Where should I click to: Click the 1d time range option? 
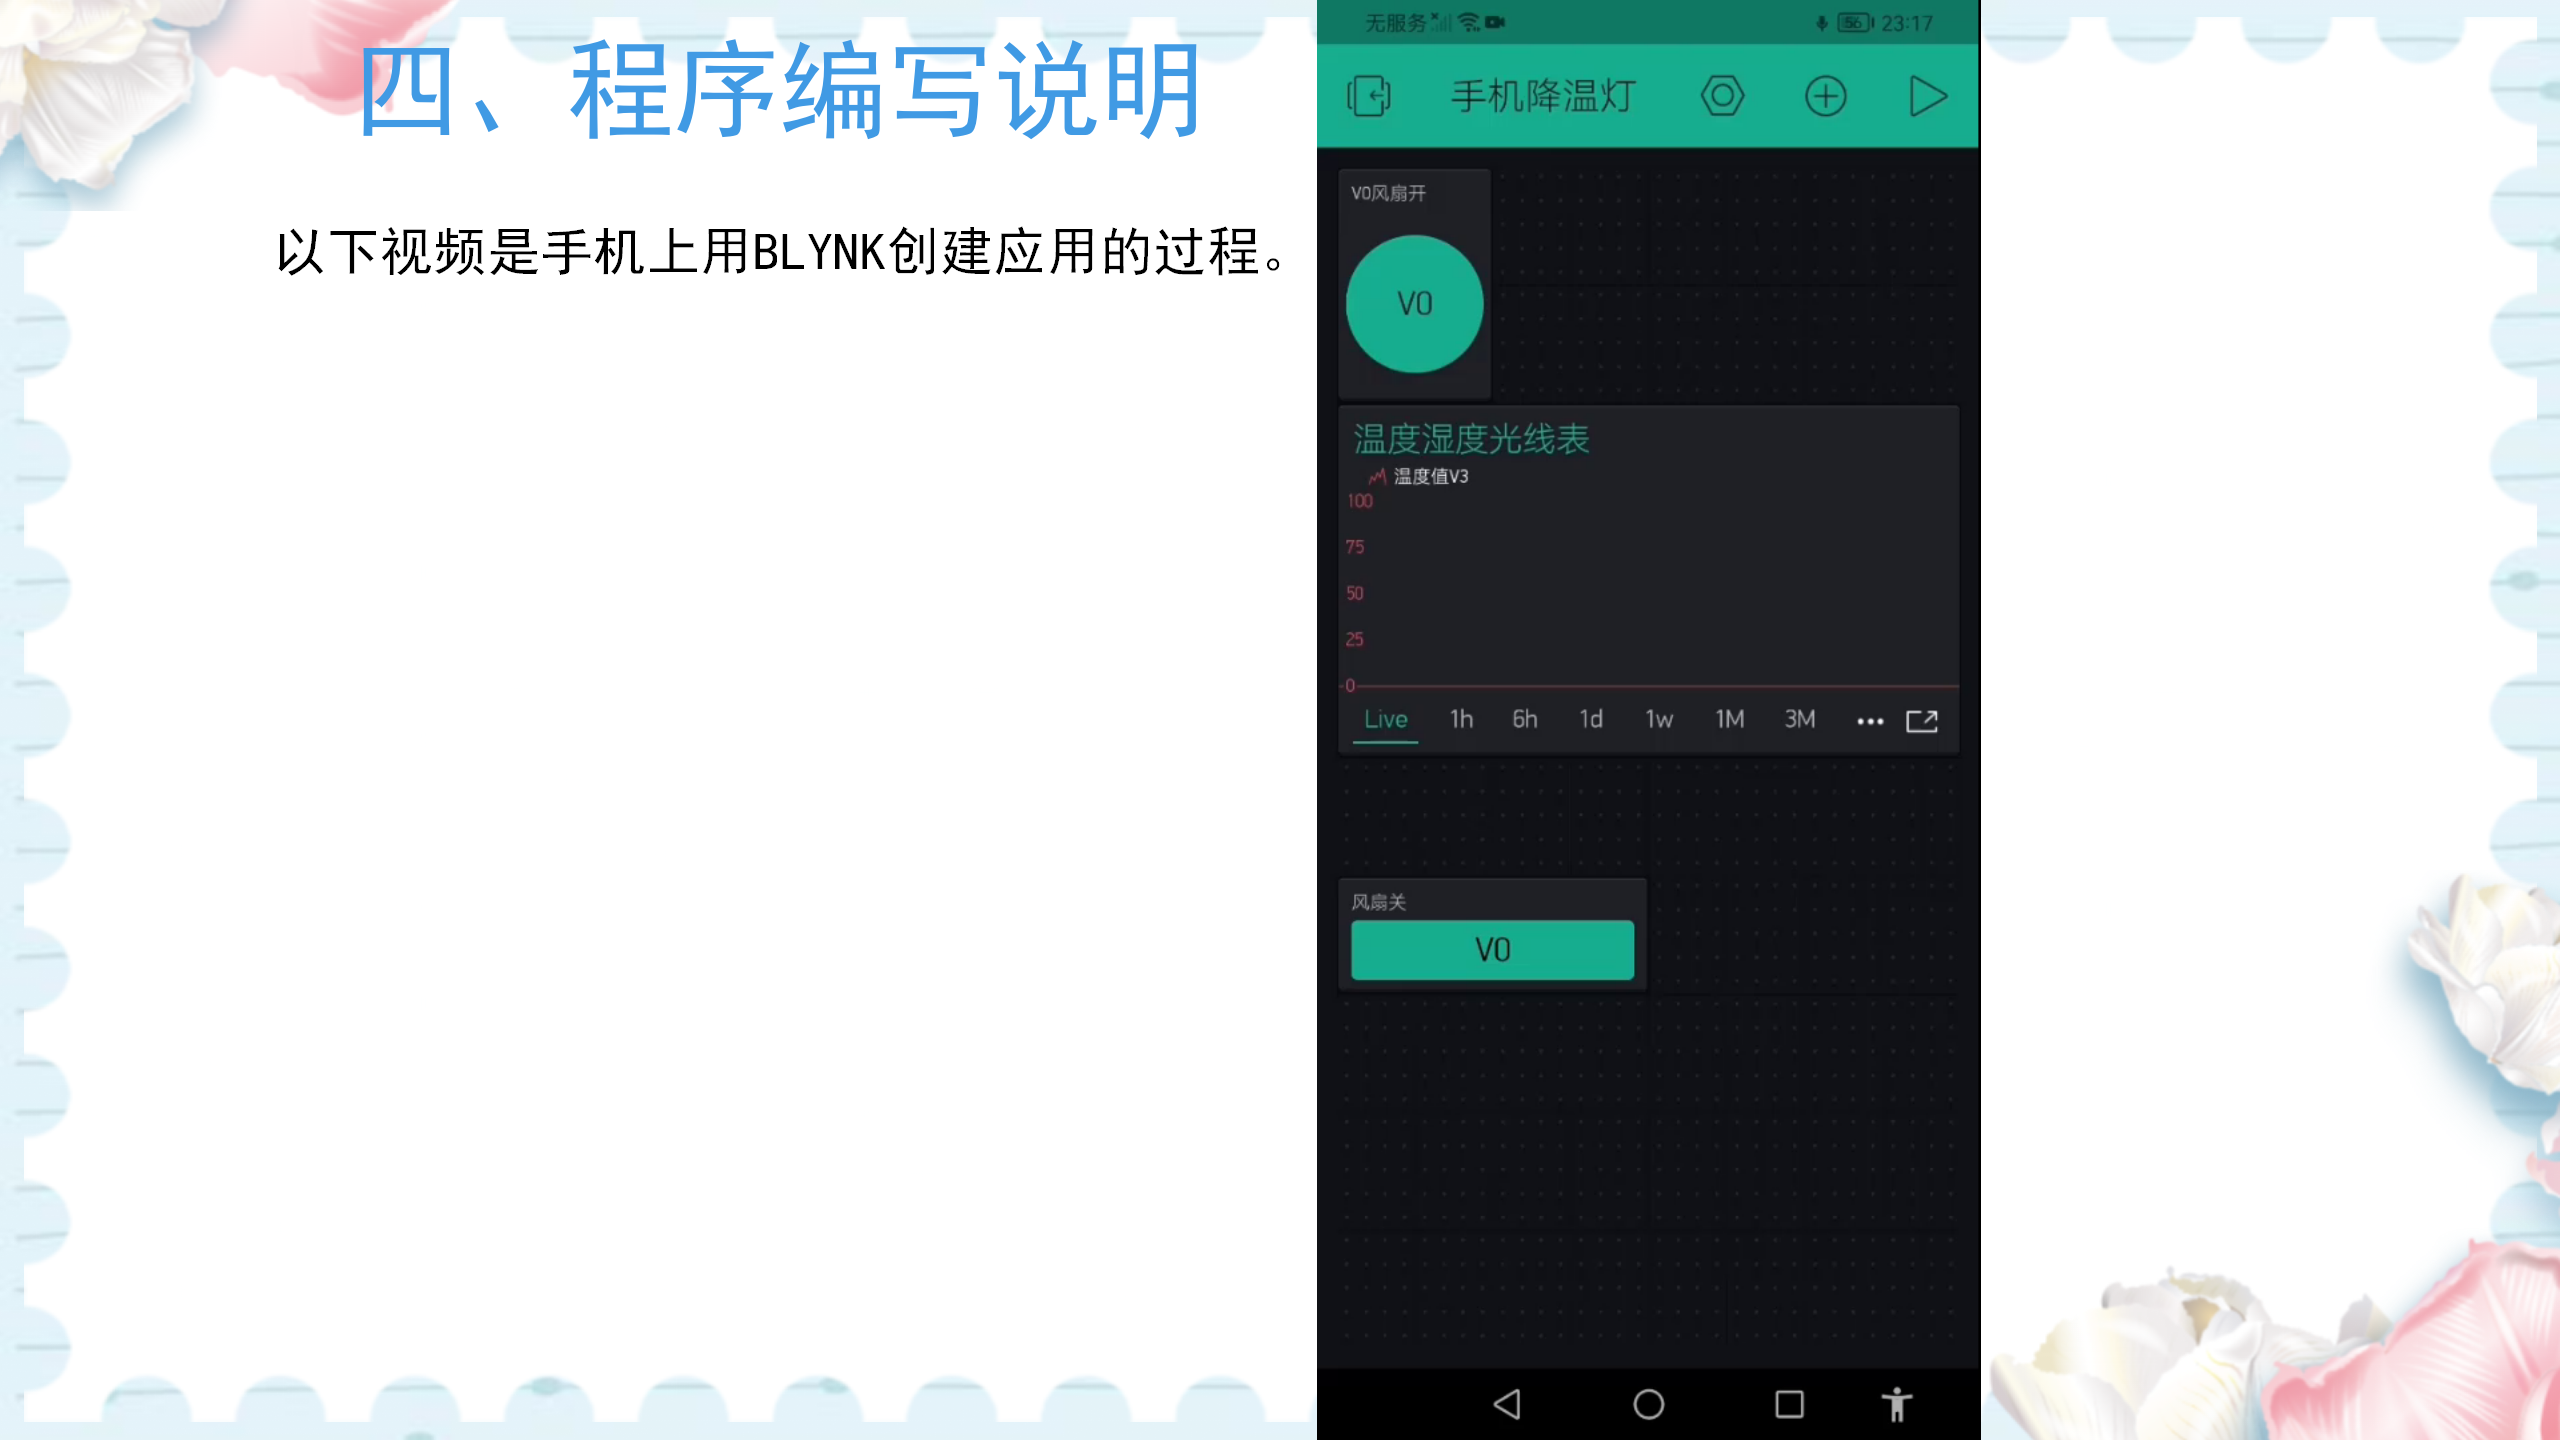point(1589,719)
